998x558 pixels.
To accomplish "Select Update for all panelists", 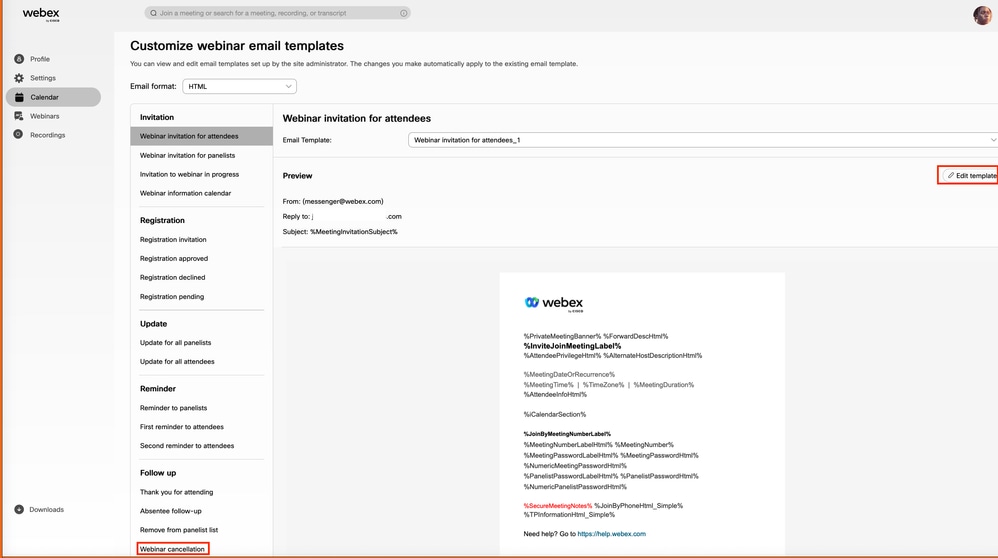I will click(176, 342).
